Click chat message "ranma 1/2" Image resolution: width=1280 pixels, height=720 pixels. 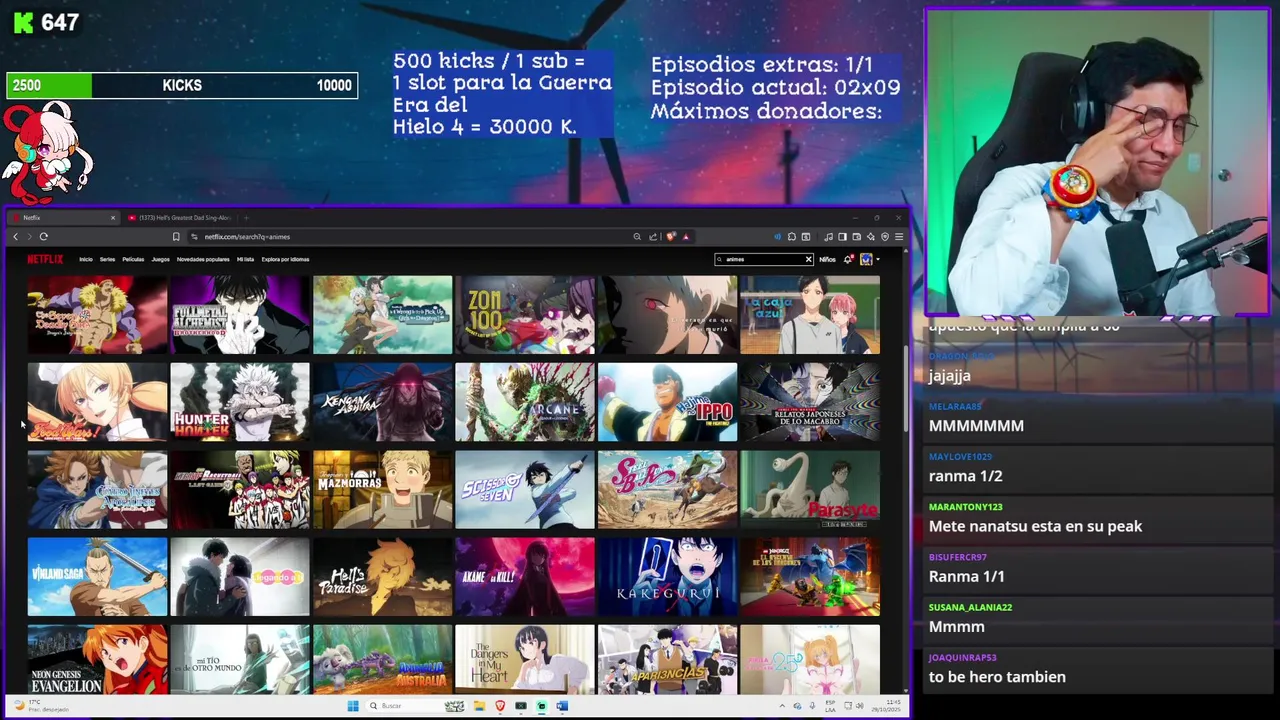965,476
